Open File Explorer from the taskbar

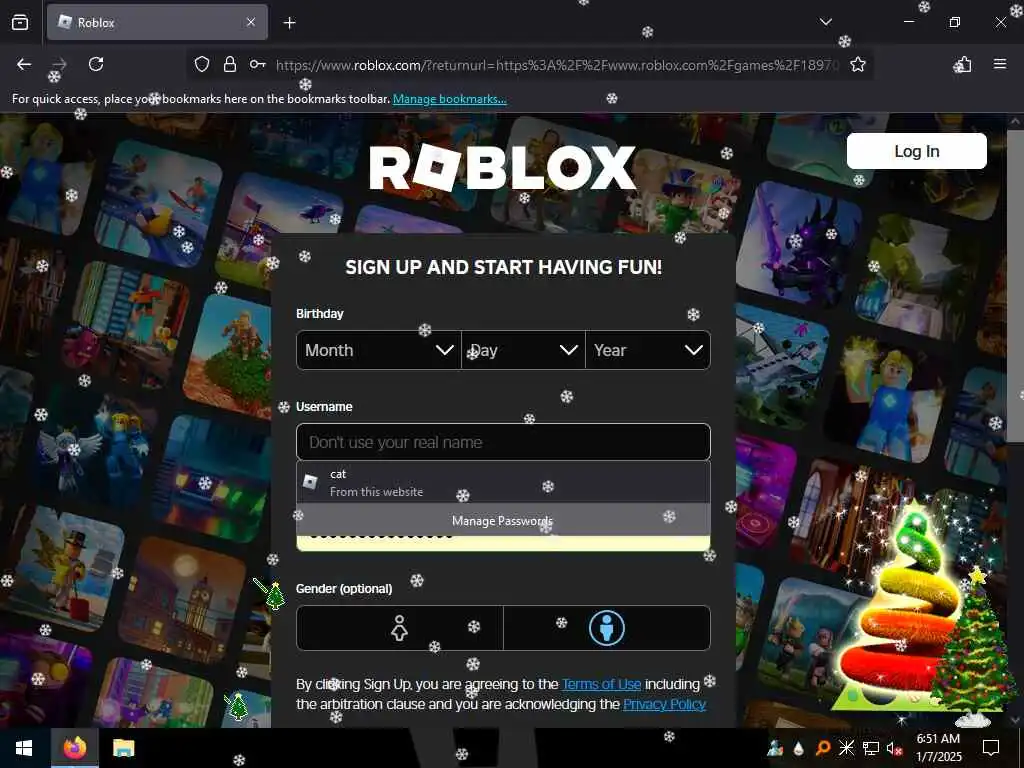point(123,748)
